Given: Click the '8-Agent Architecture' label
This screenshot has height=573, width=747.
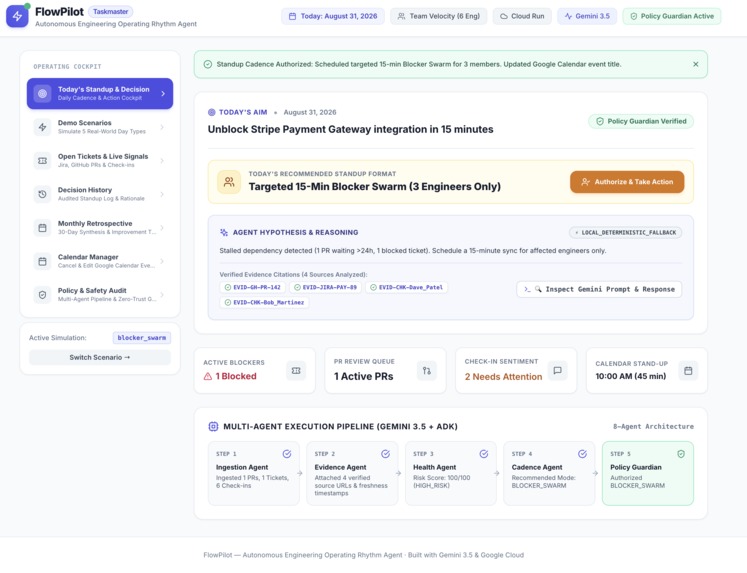Looking at the screenshot, I should point(653,426).
